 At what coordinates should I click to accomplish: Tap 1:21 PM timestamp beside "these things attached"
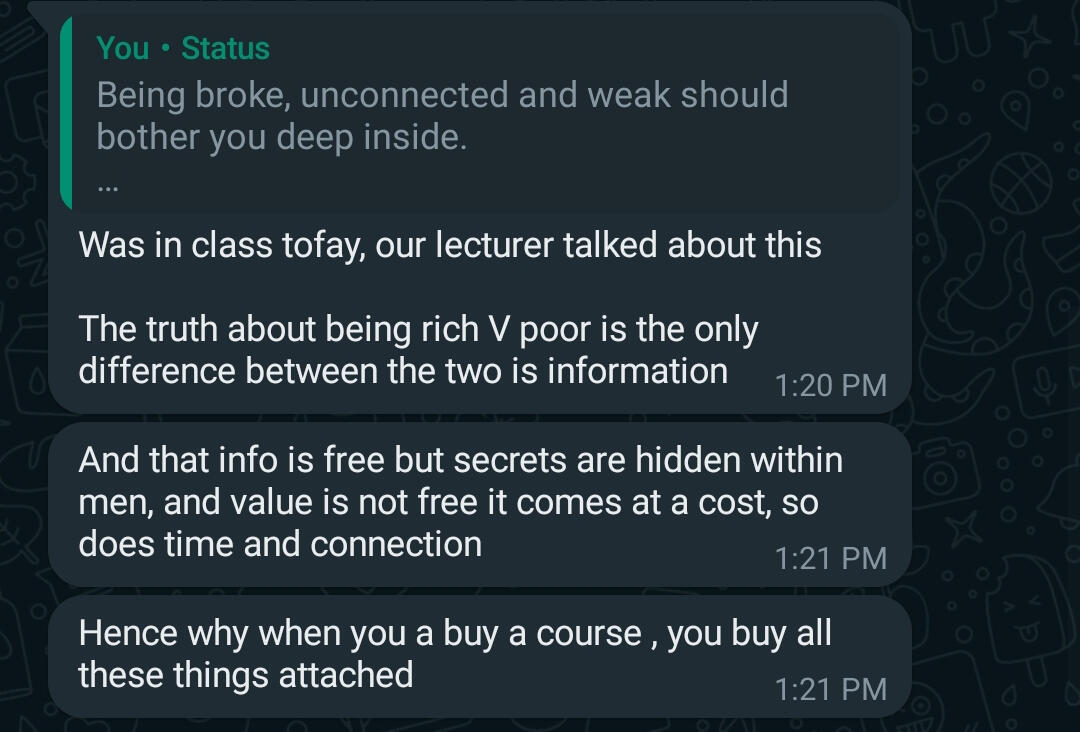(830, 689)
